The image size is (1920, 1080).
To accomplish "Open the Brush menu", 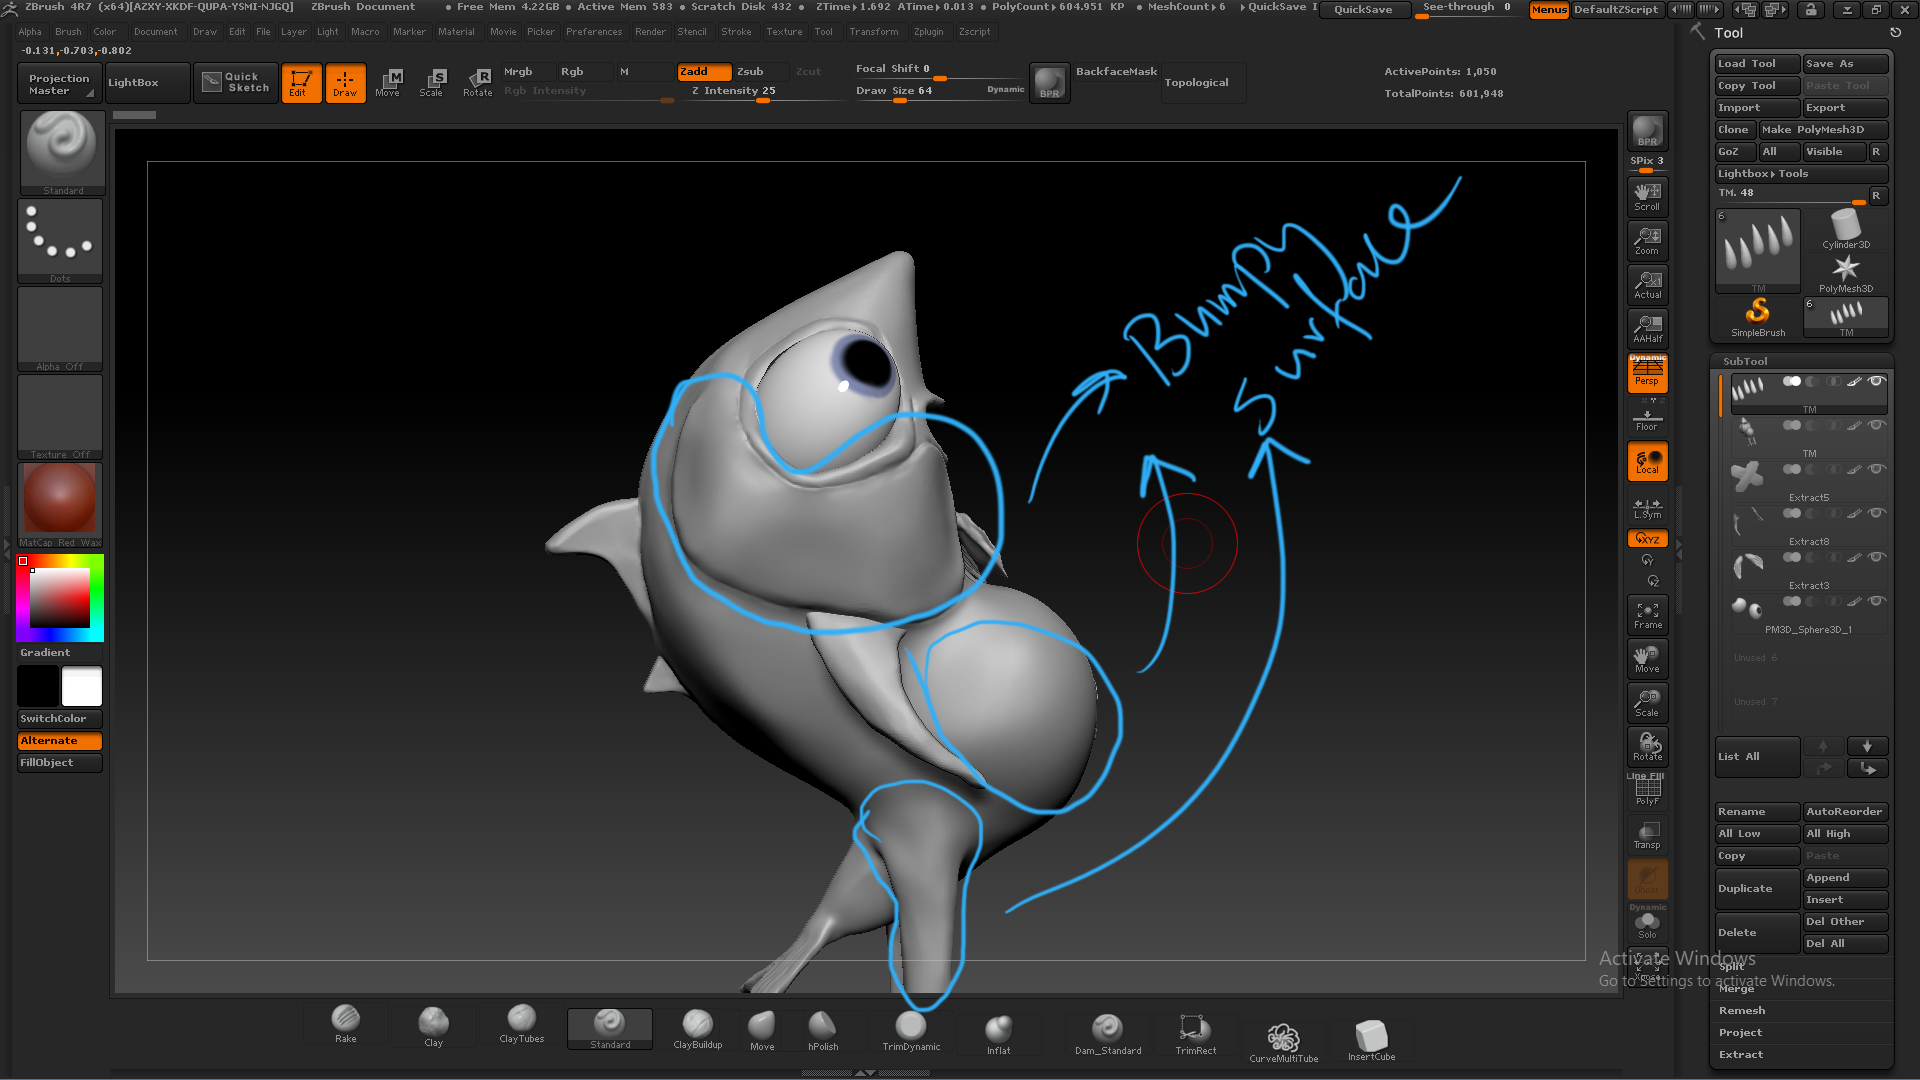I will pyautogui.click(x=68, y=32).
